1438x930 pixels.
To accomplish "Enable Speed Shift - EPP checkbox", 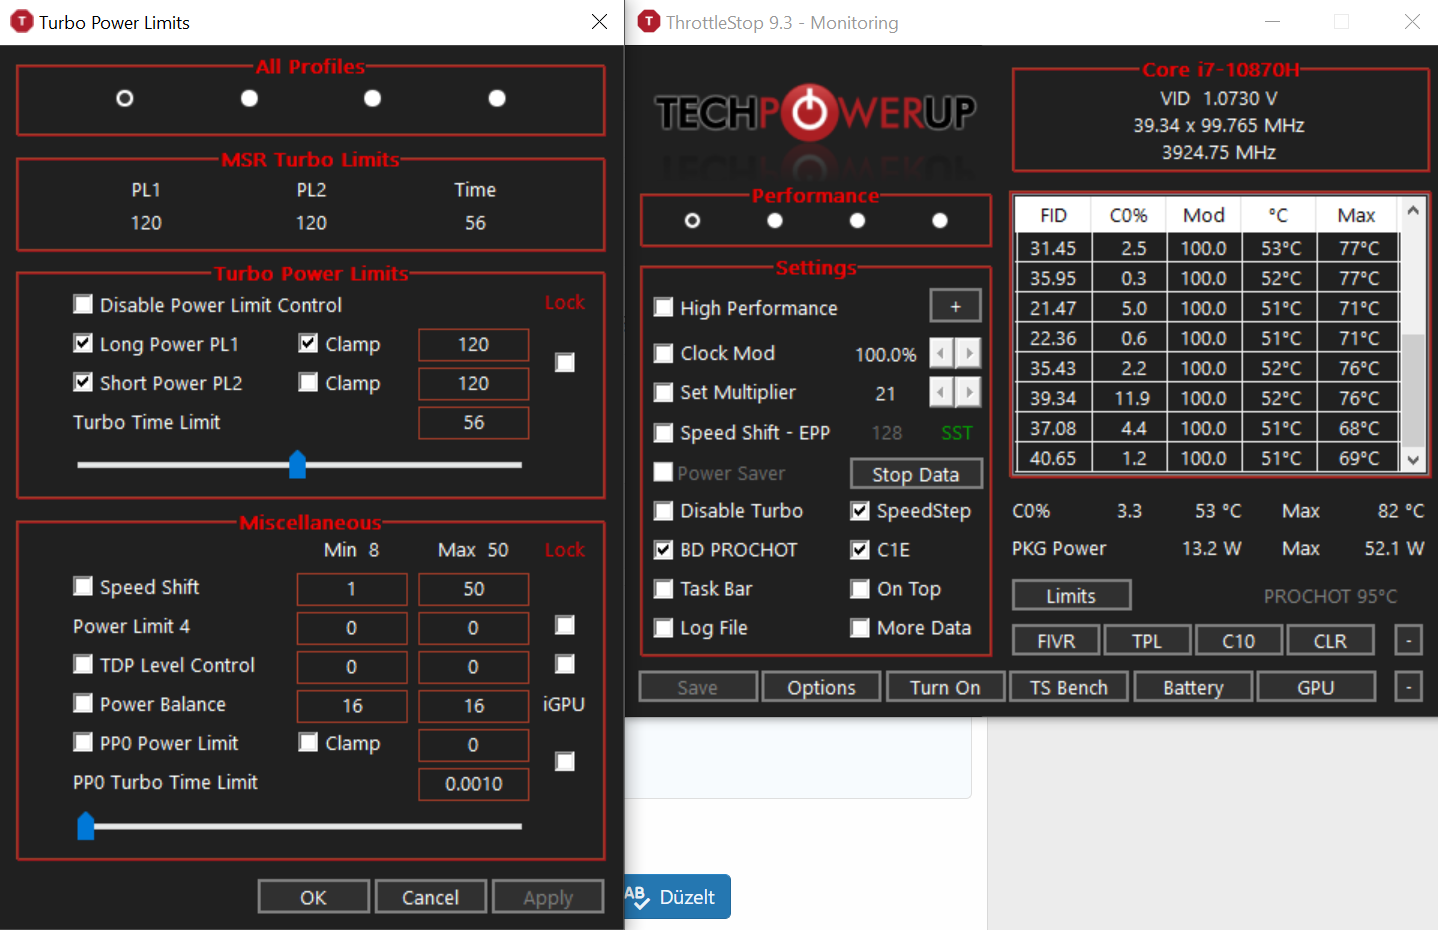I will pos(663,433).
